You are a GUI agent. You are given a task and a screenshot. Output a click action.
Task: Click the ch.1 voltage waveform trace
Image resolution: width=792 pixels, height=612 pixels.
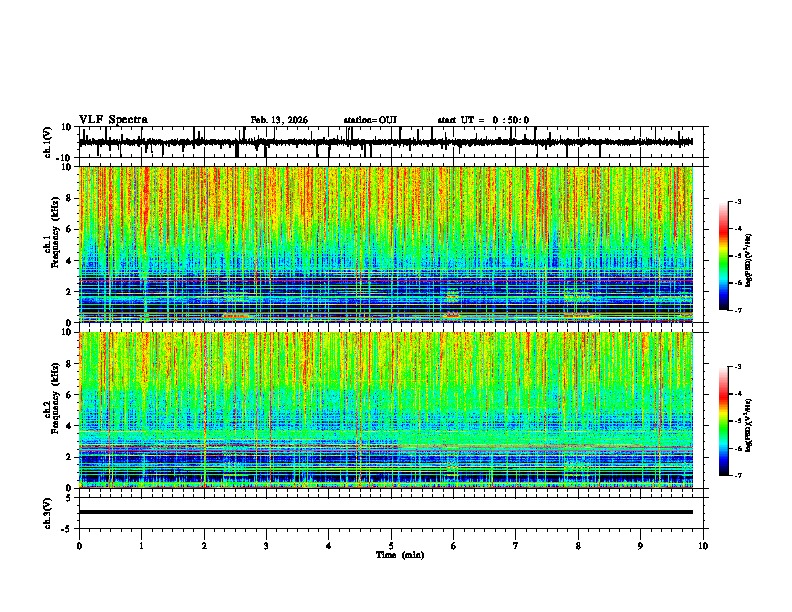385,142
